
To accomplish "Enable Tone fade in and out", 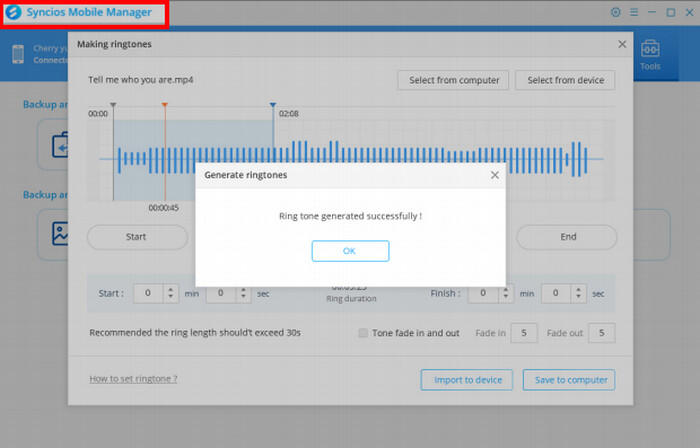I will (364, 332).
